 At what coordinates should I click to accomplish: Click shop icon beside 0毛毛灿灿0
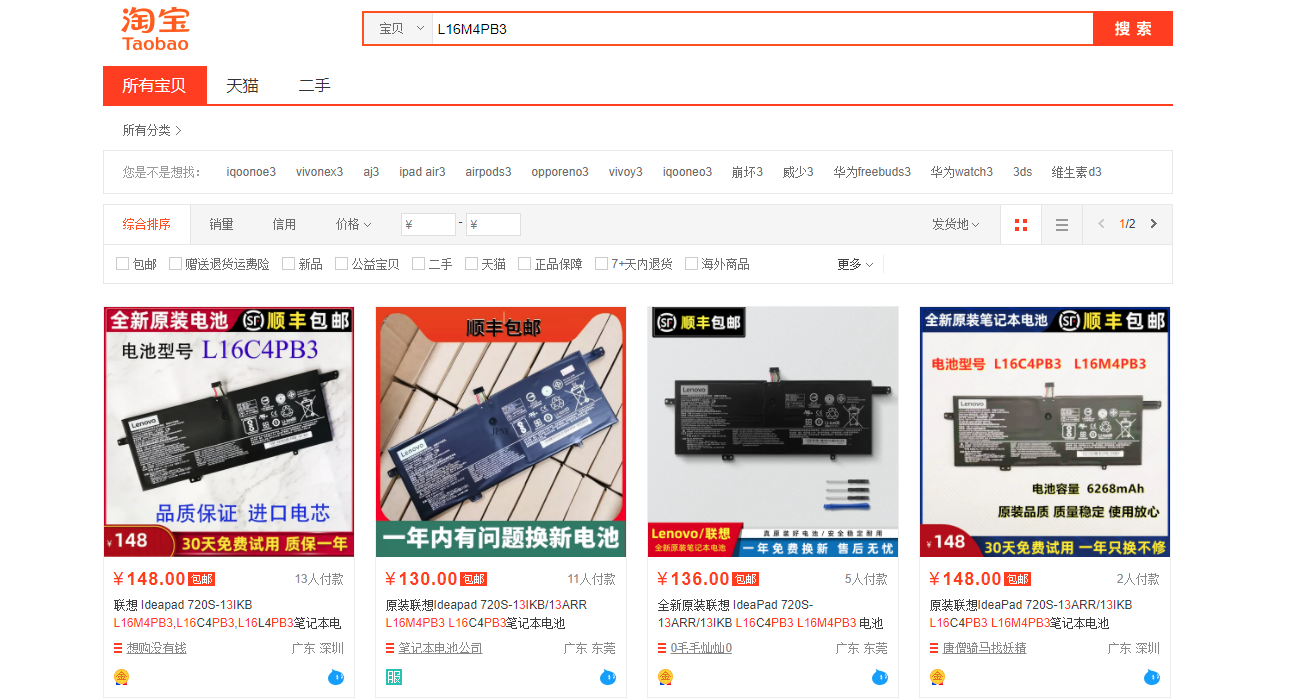tap(663, 648)
